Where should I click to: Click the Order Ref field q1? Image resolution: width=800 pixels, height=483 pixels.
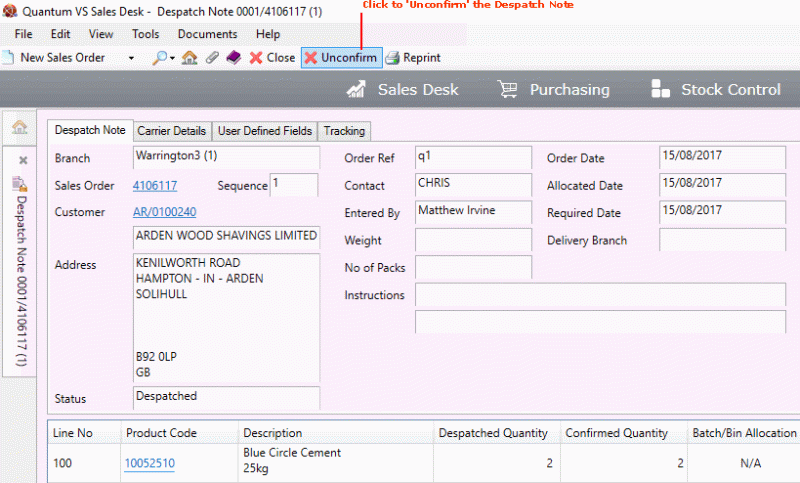click(x=473, y=157)
